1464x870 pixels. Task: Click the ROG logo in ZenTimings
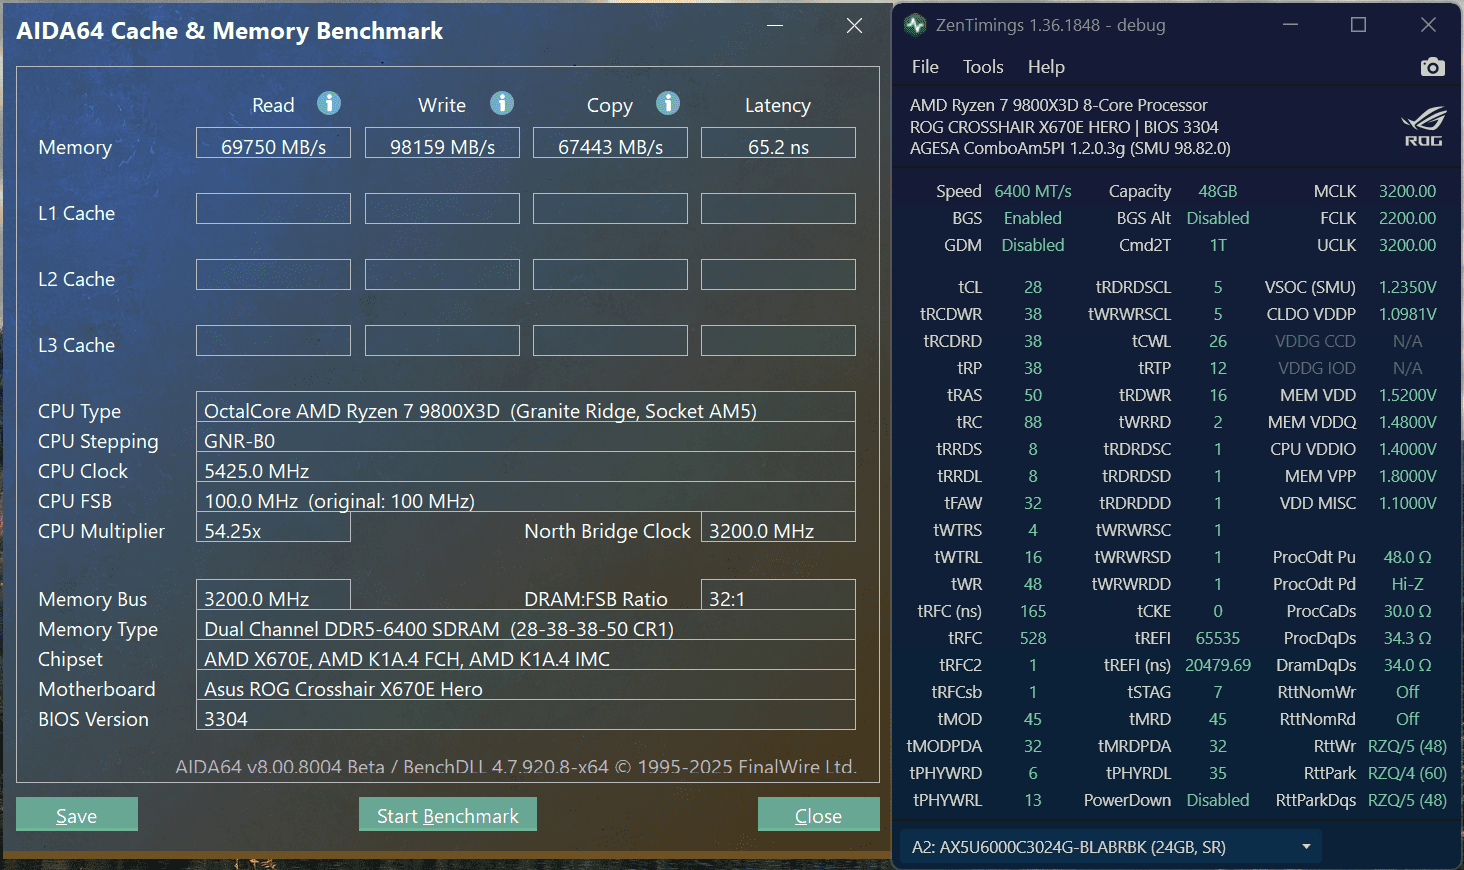[x=1423, y=127]
